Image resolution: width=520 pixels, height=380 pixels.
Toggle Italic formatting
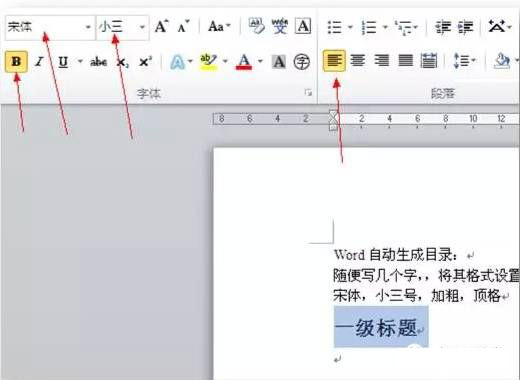coord(40,62)
